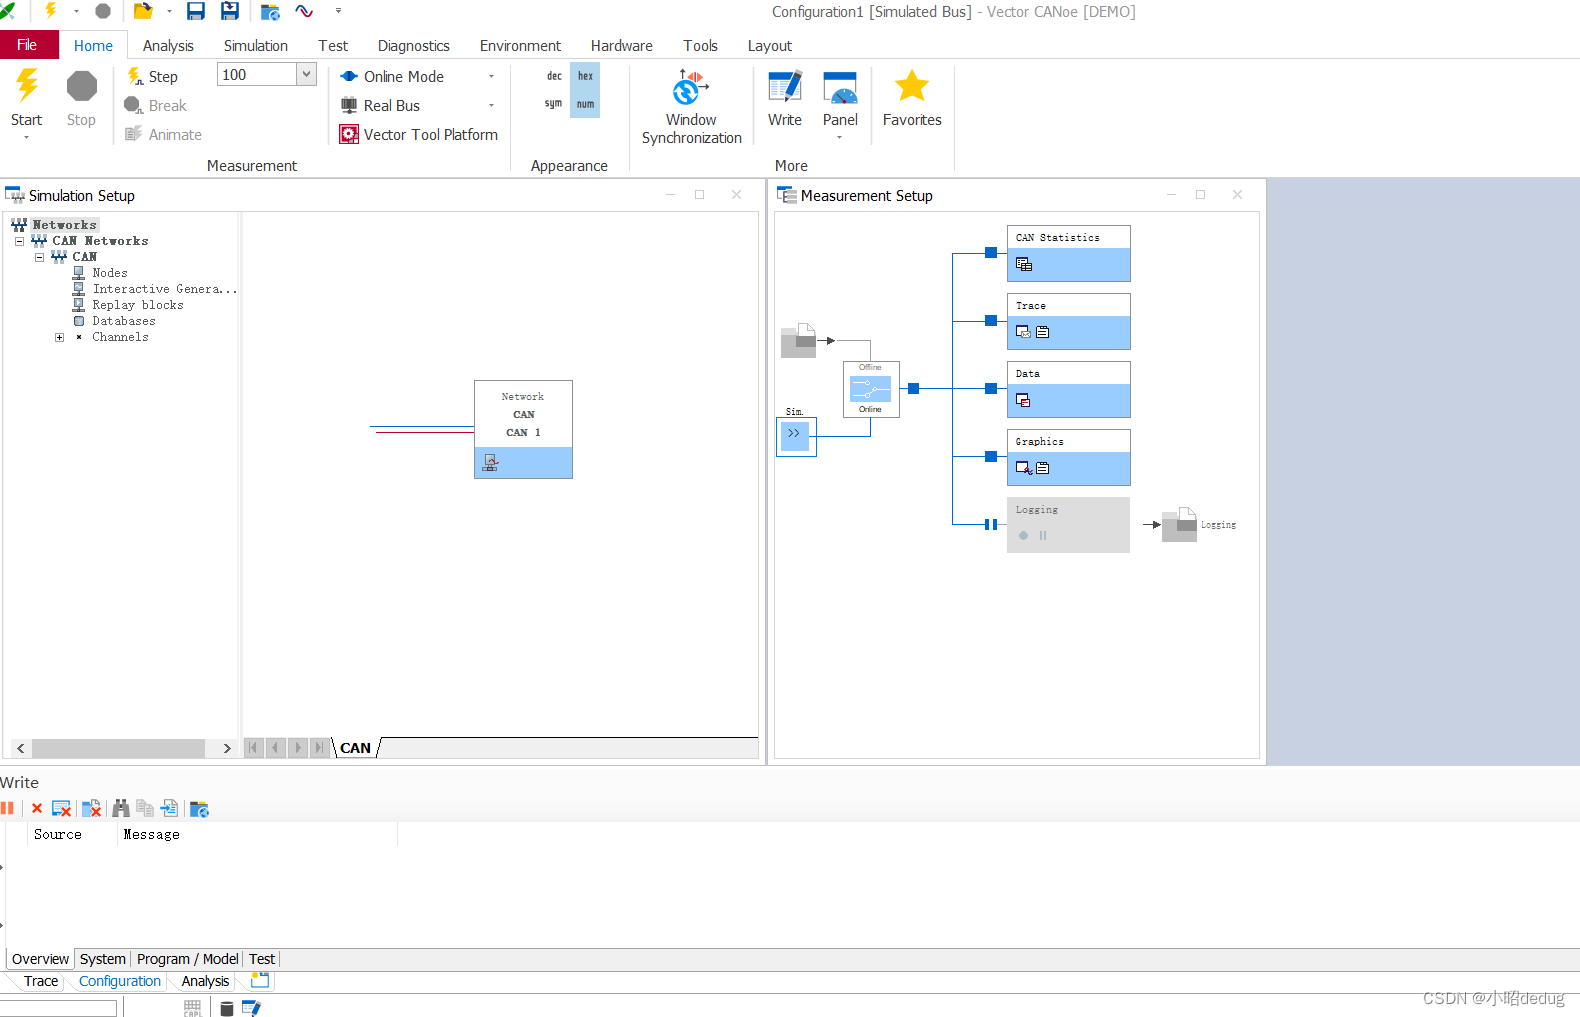This screenshot has height=1017, width=1580.
Task: Switch to the Simulation ribbon tab
Action: coord(256,46)
